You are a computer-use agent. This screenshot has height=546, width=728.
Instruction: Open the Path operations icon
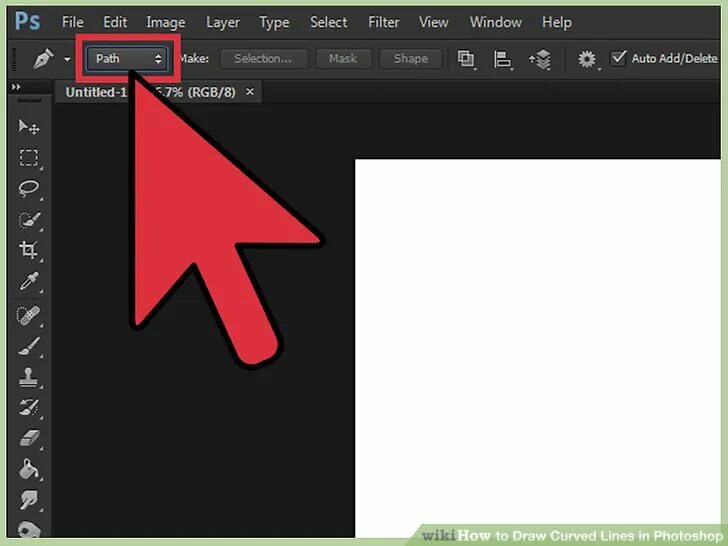coord(466,59)
